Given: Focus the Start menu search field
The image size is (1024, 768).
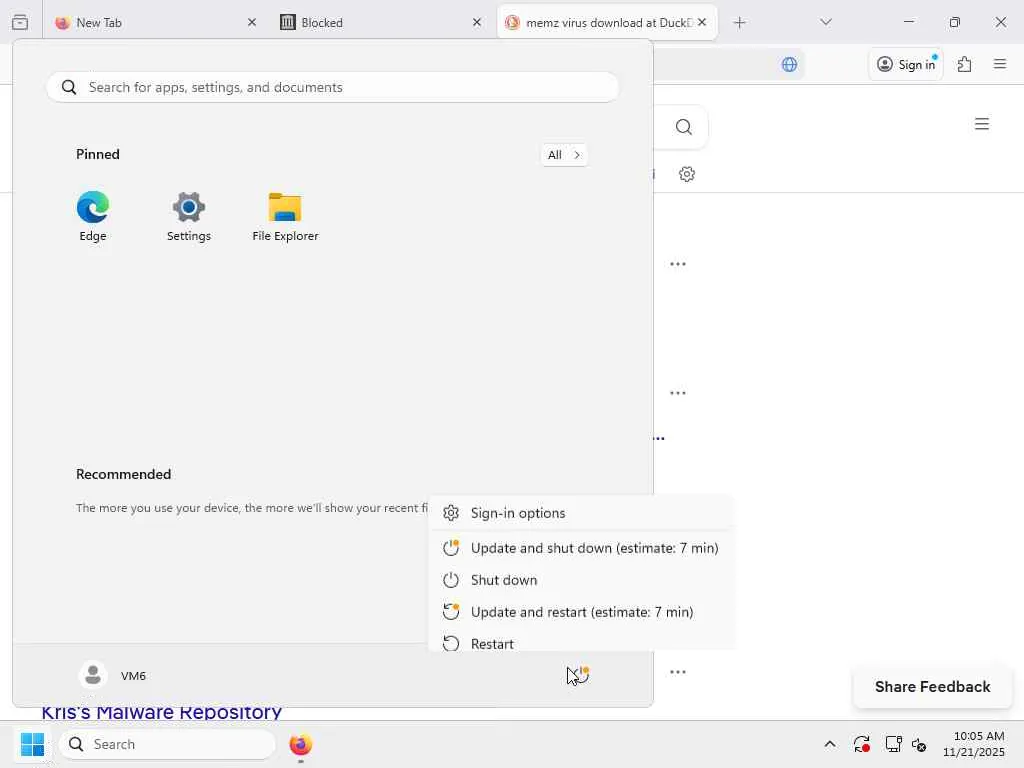Looking at the screenshot, I should click(x=333, y=87).
